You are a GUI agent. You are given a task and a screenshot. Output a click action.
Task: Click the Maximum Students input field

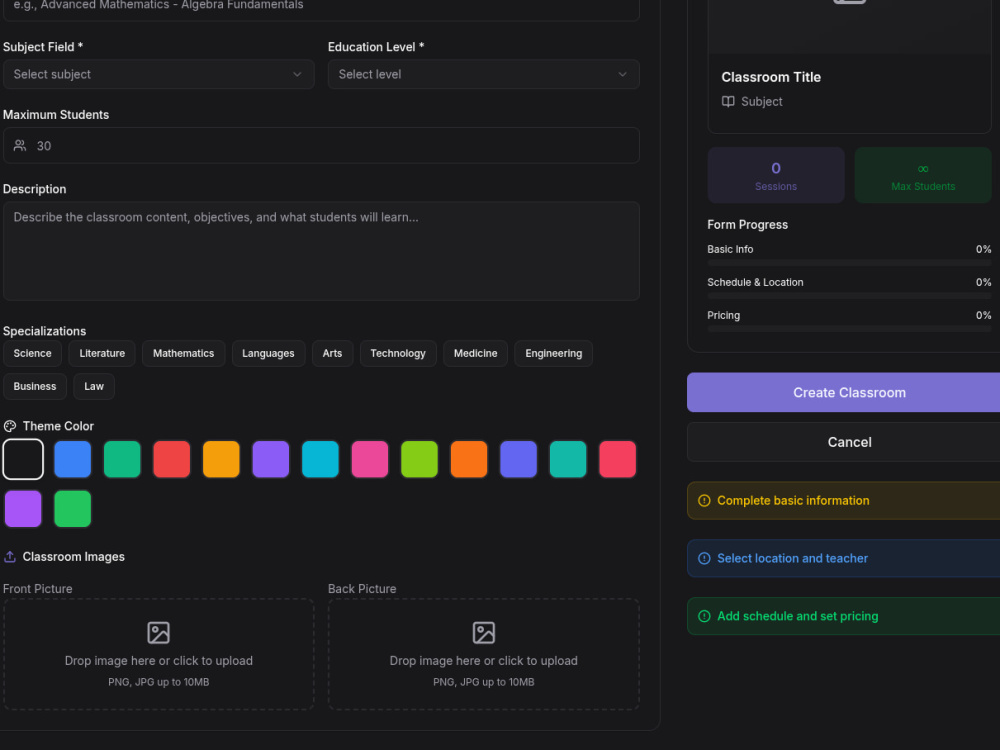[321, 145]
